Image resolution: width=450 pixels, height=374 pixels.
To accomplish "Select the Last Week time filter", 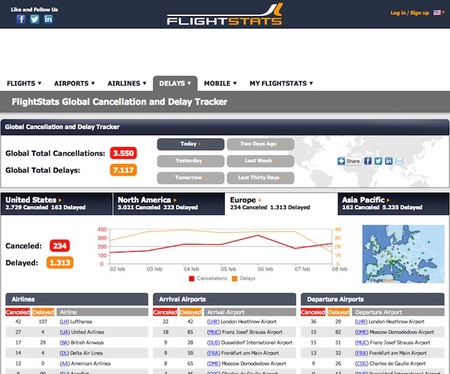I will click(x=261, y=161).
